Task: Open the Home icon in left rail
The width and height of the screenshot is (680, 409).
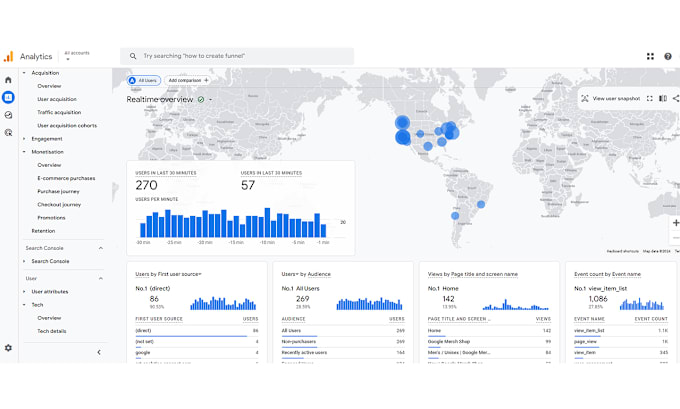Action: point(8,80)
